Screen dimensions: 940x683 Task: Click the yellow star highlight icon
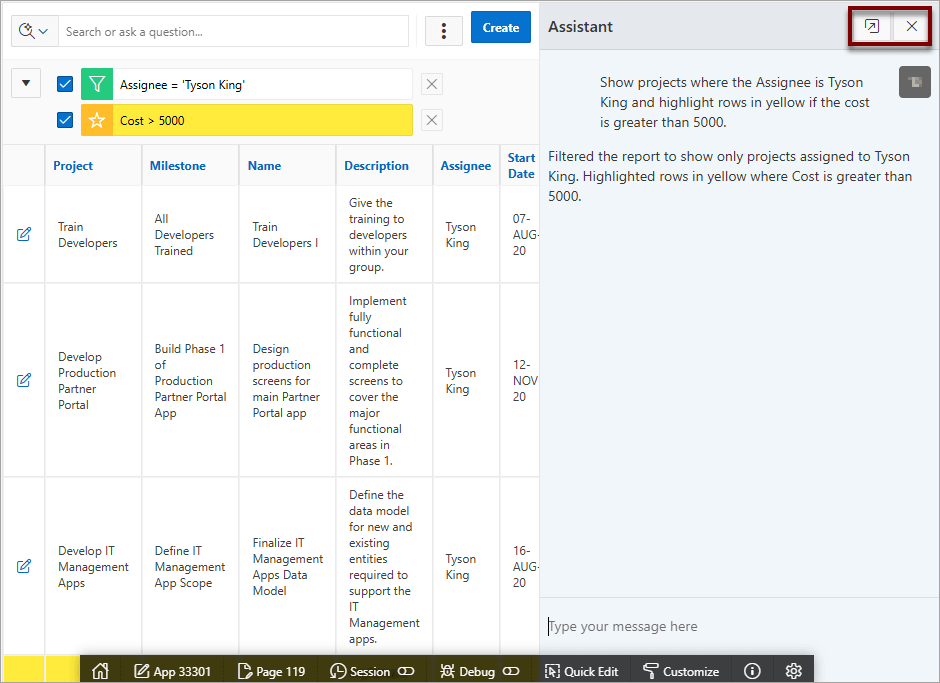[97, 121]
